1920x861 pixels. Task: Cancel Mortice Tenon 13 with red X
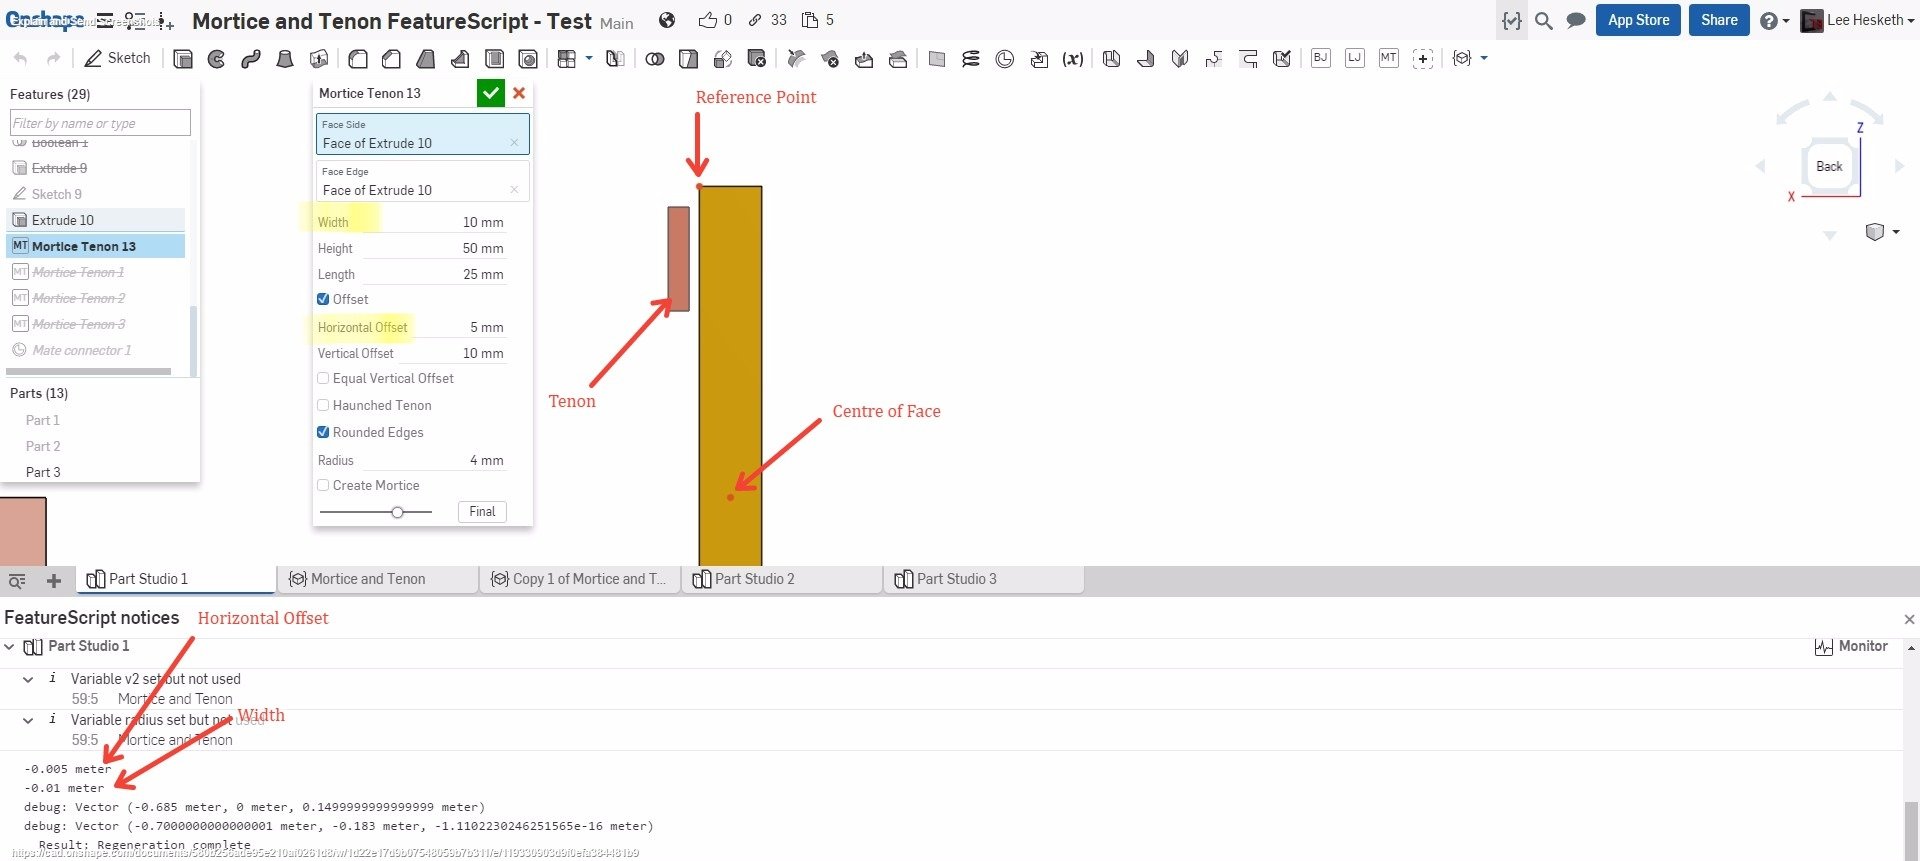click(x=519, y=93)
